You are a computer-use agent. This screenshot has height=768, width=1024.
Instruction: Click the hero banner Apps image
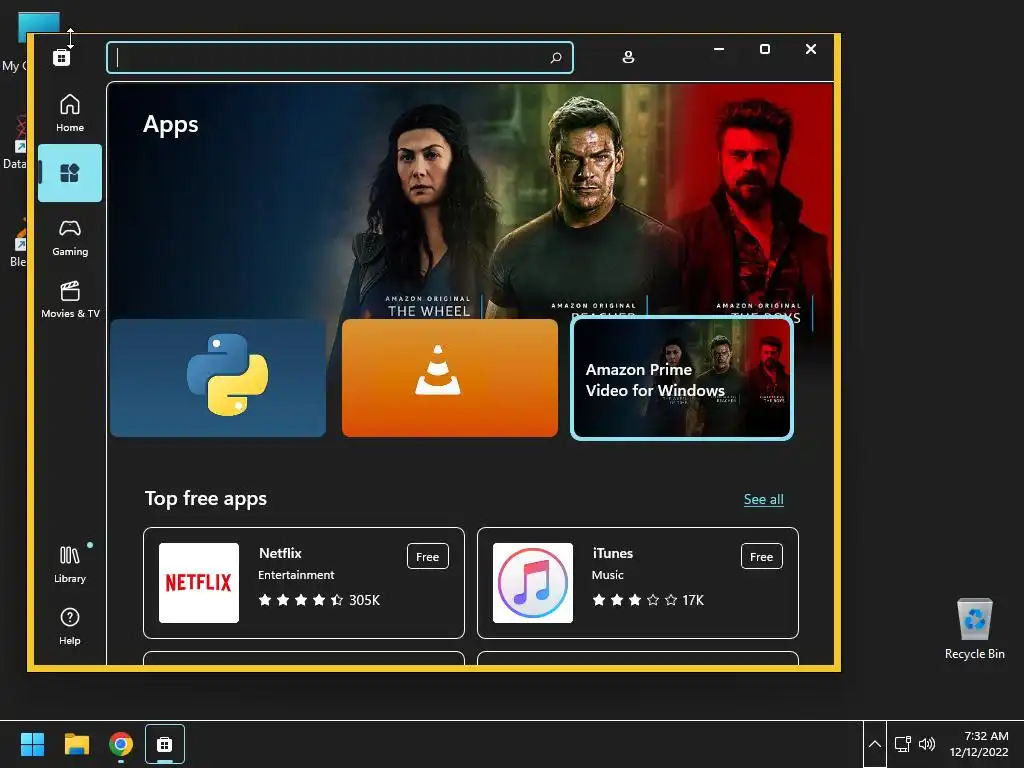click(470, 200)
